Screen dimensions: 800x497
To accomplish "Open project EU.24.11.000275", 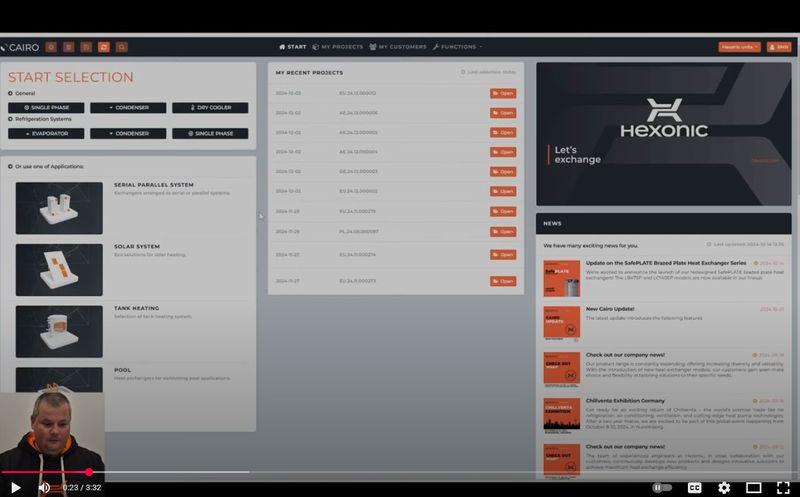I will 503,211.
